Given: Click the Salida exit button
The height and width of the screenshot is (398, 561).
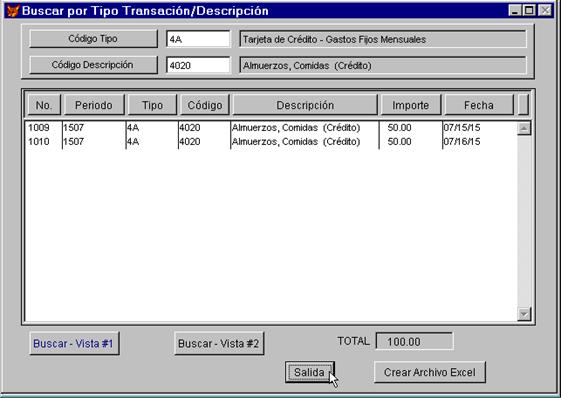Looking at the screenshot, I should [x=309, y=372].
